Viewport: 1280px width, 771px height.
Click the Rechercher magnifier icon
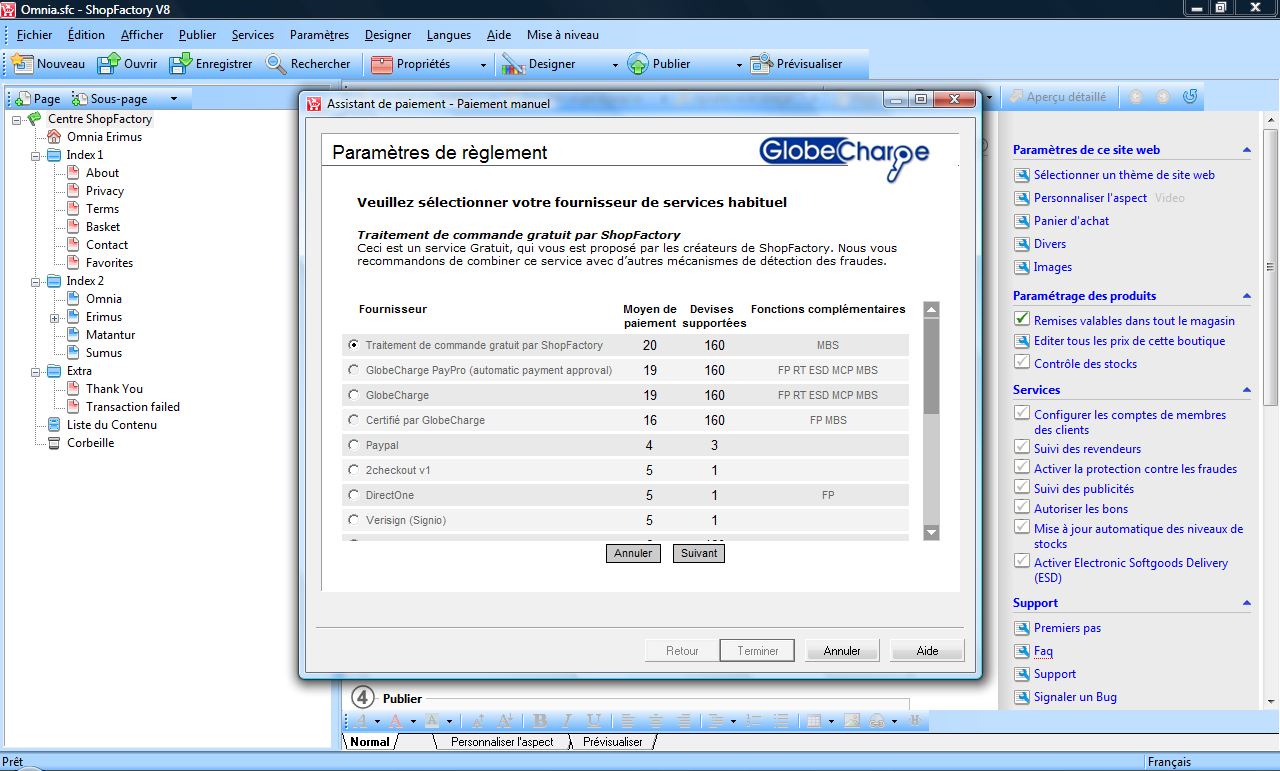tap(276, 64)
